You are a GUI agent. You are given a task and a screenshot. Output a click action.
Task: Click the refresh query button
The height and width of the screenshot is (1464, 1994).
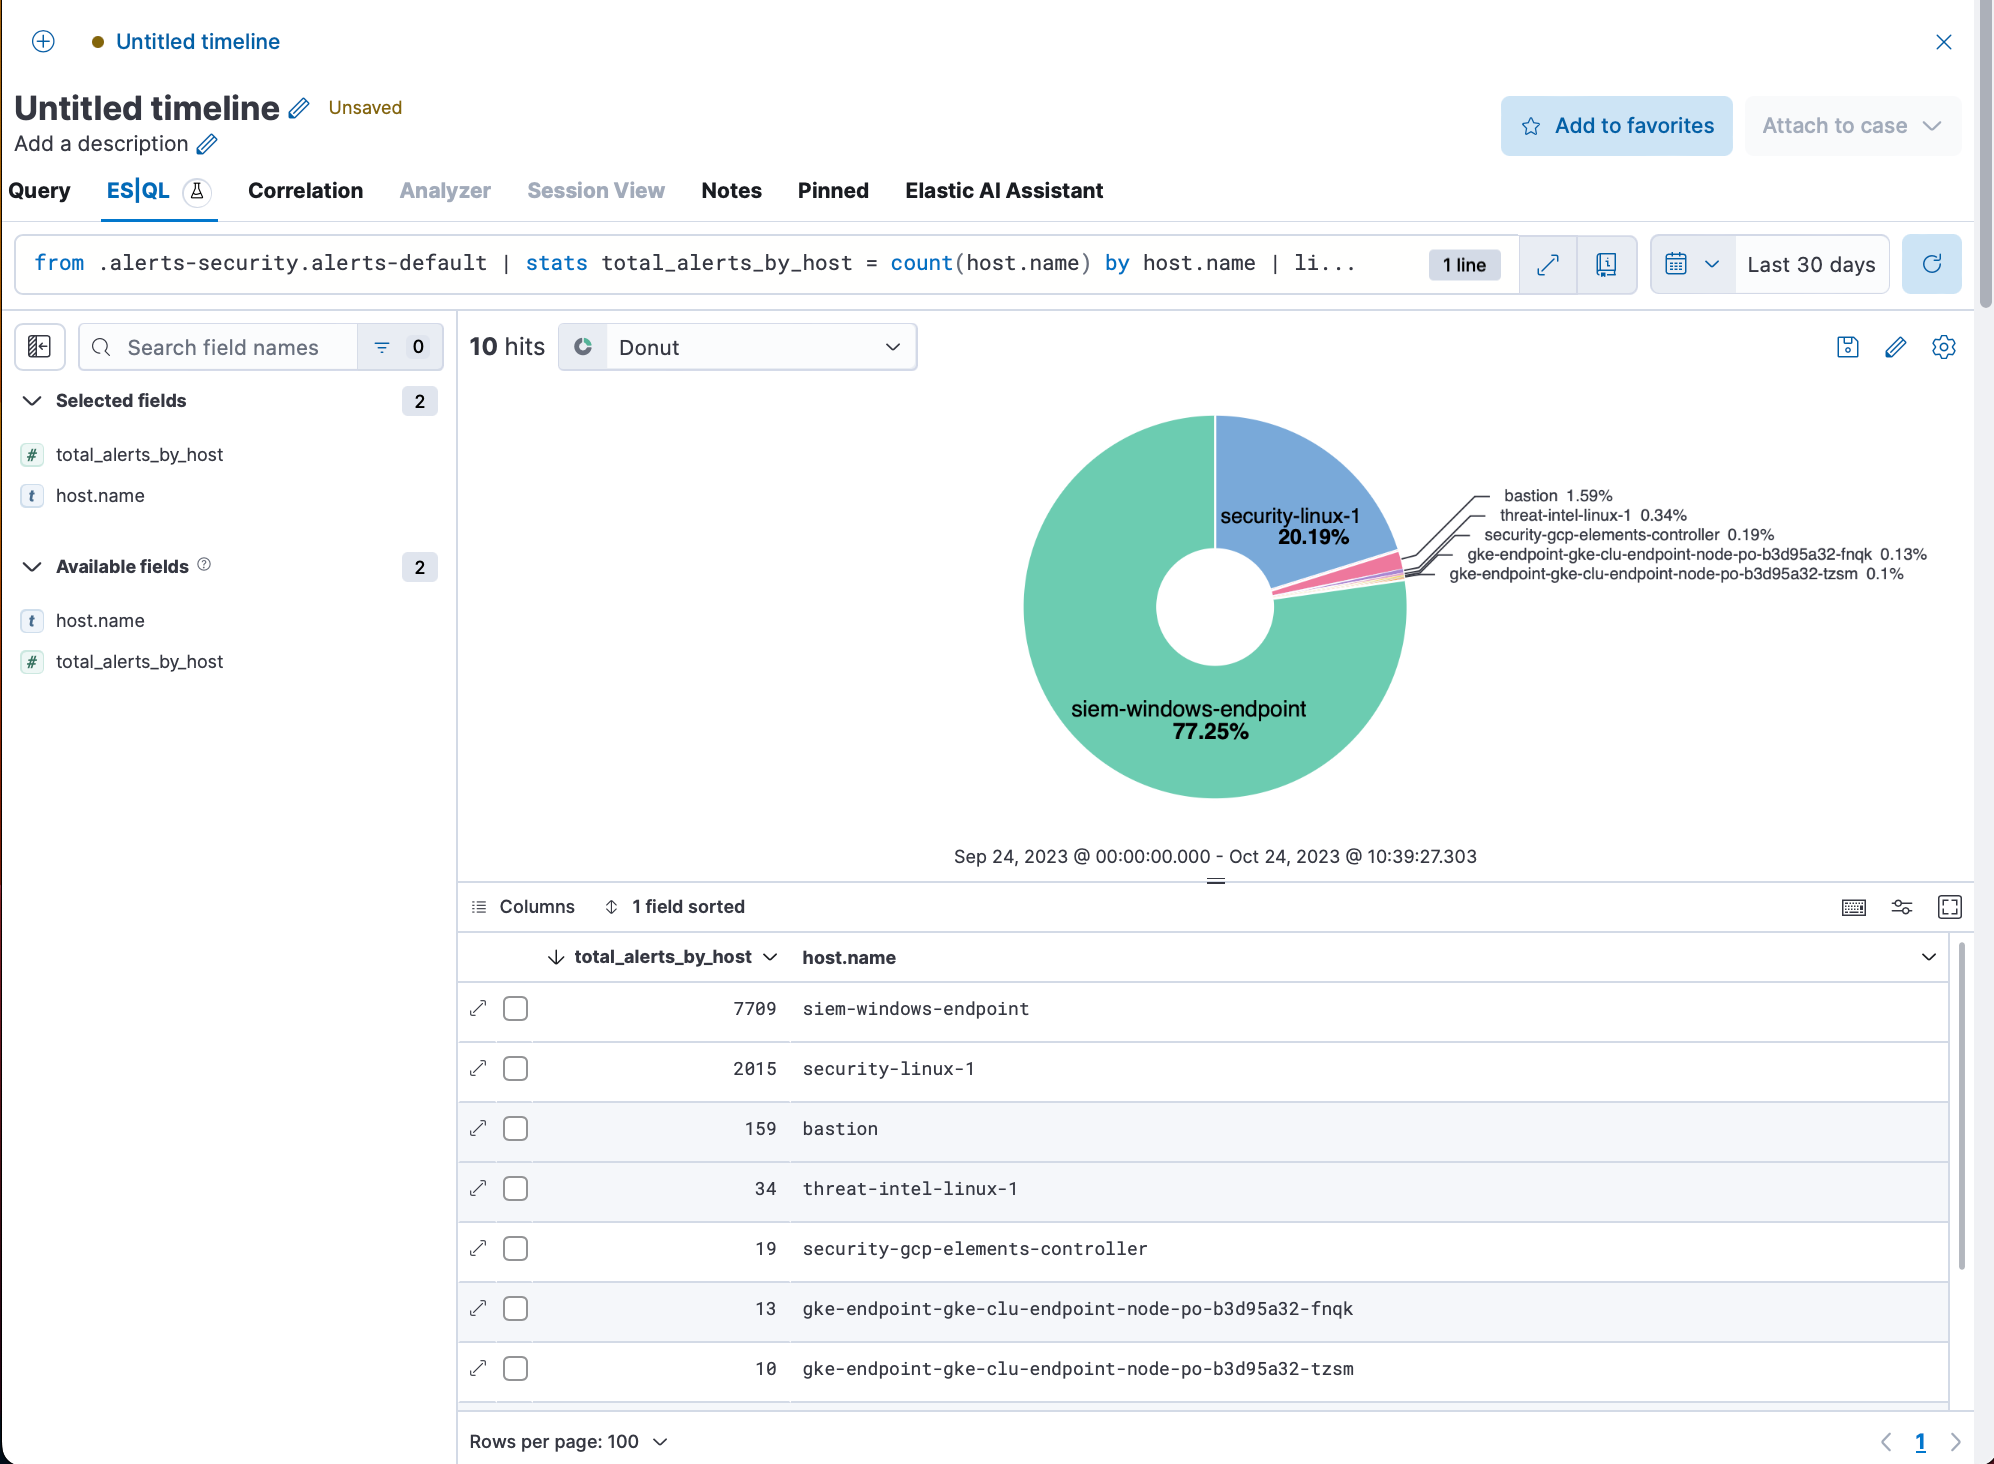[x=1931, y=264]
